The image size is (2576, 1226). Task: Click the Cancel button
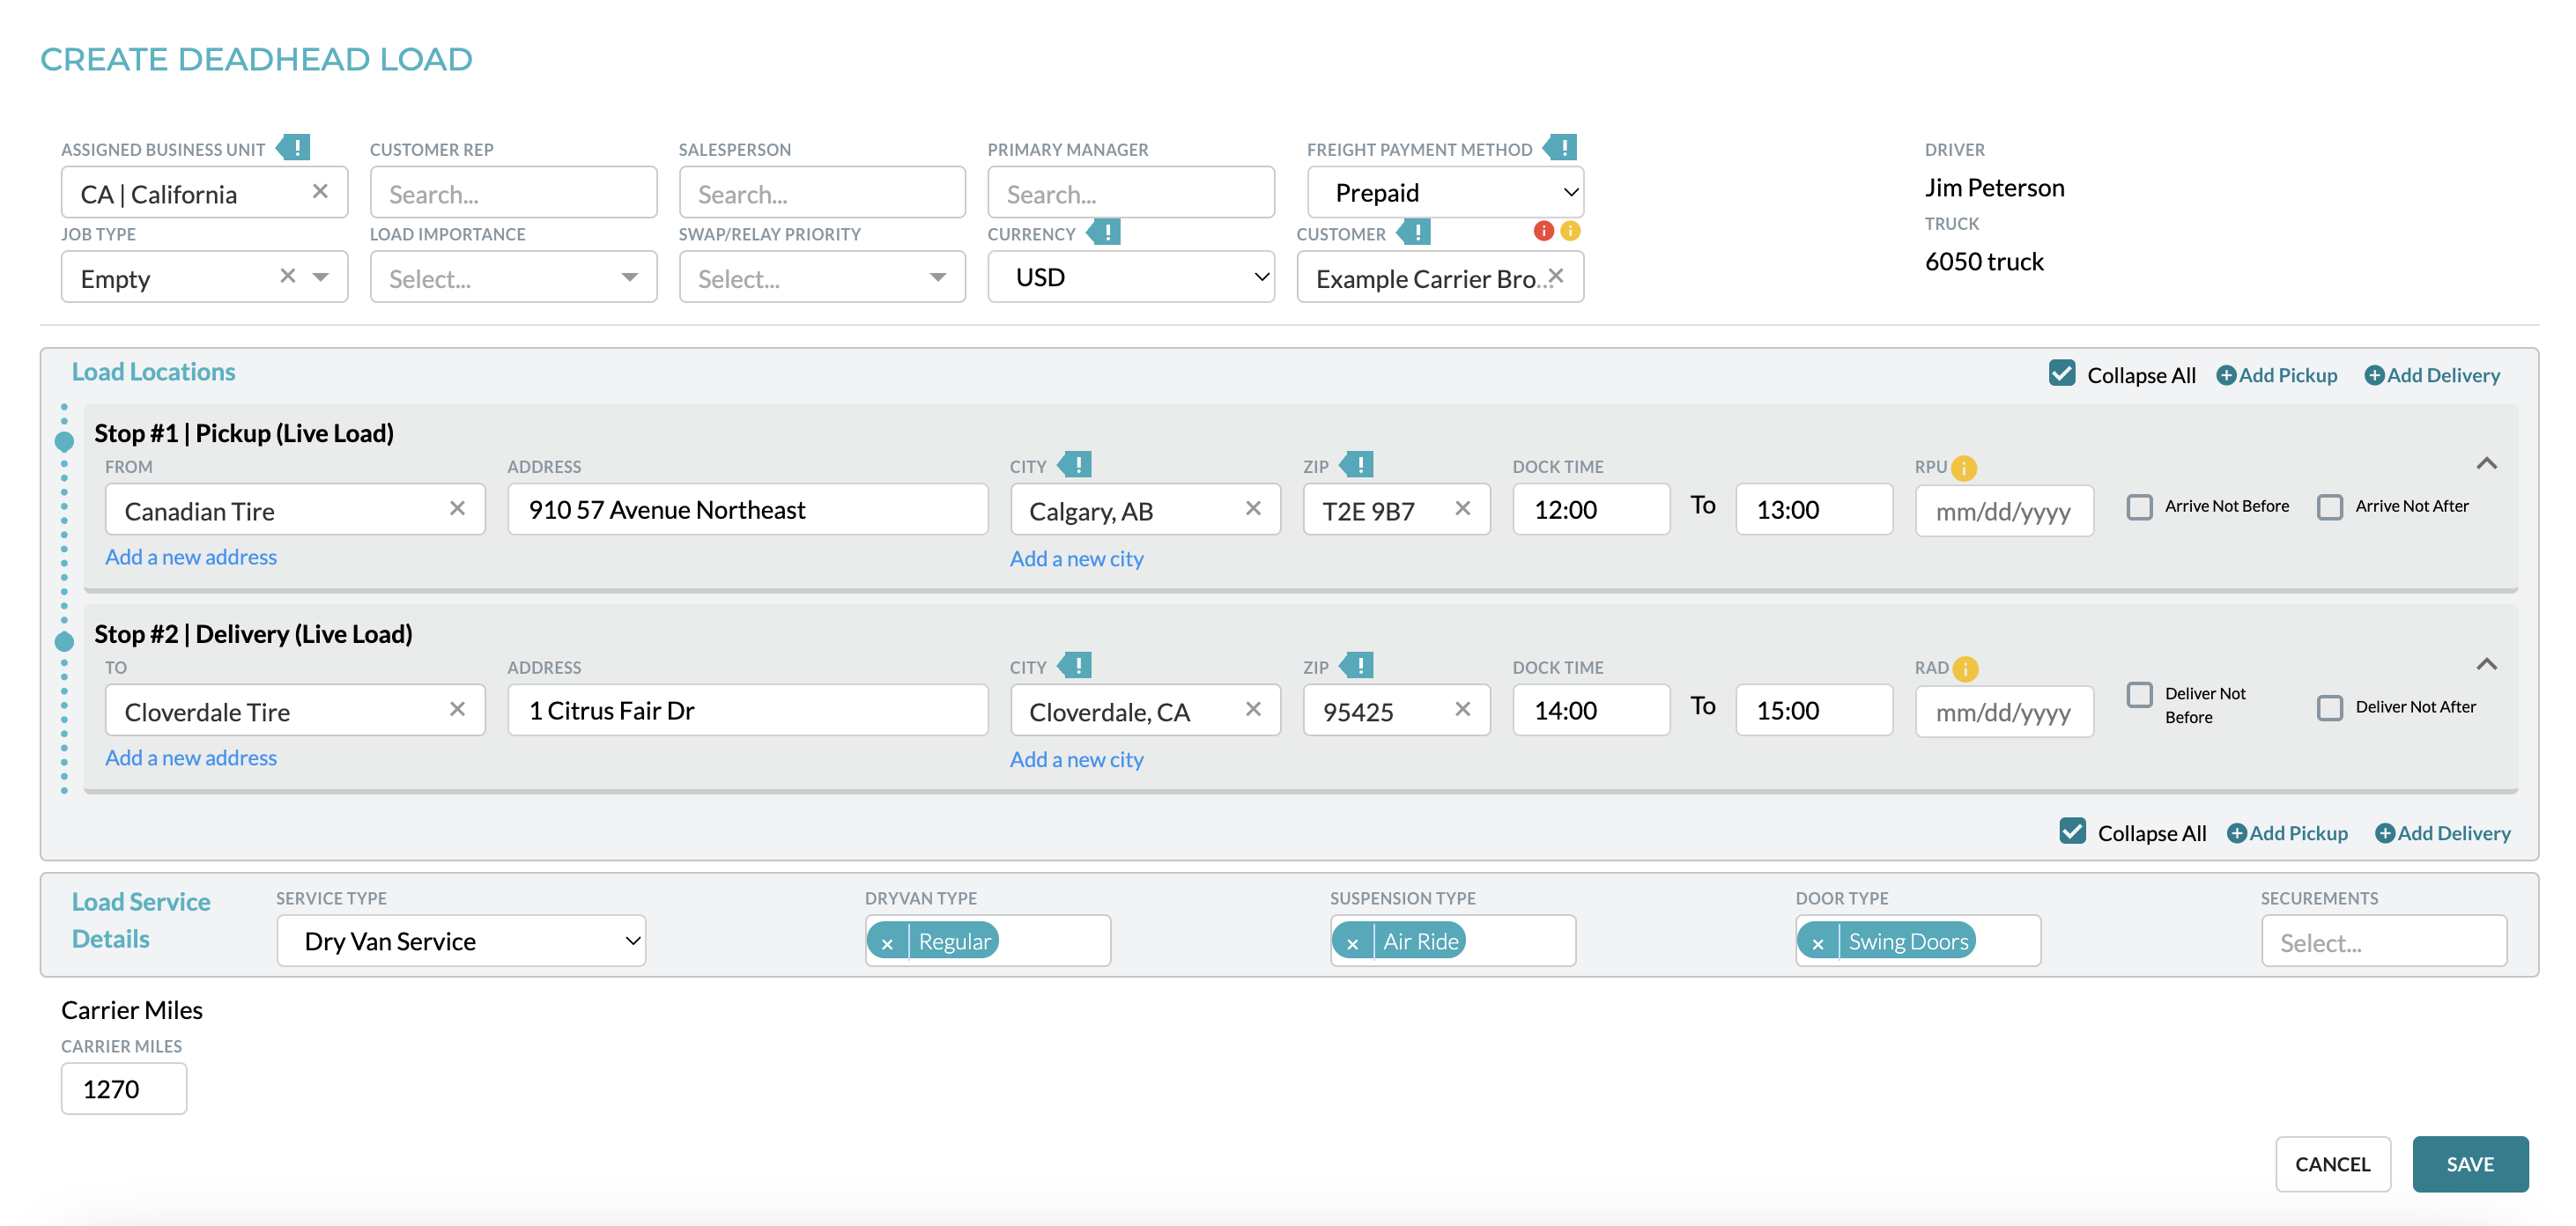(2332, 1164)
